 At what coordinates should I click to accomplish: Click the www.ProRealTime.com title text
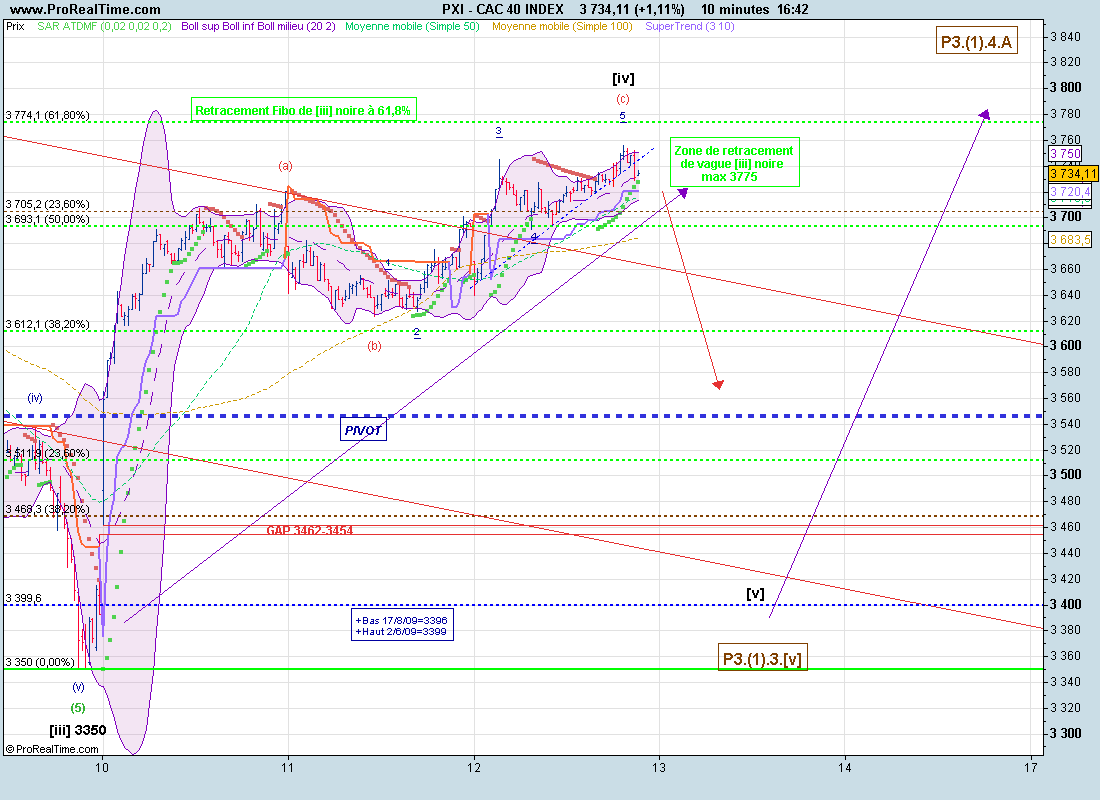[x=86, y=9]
